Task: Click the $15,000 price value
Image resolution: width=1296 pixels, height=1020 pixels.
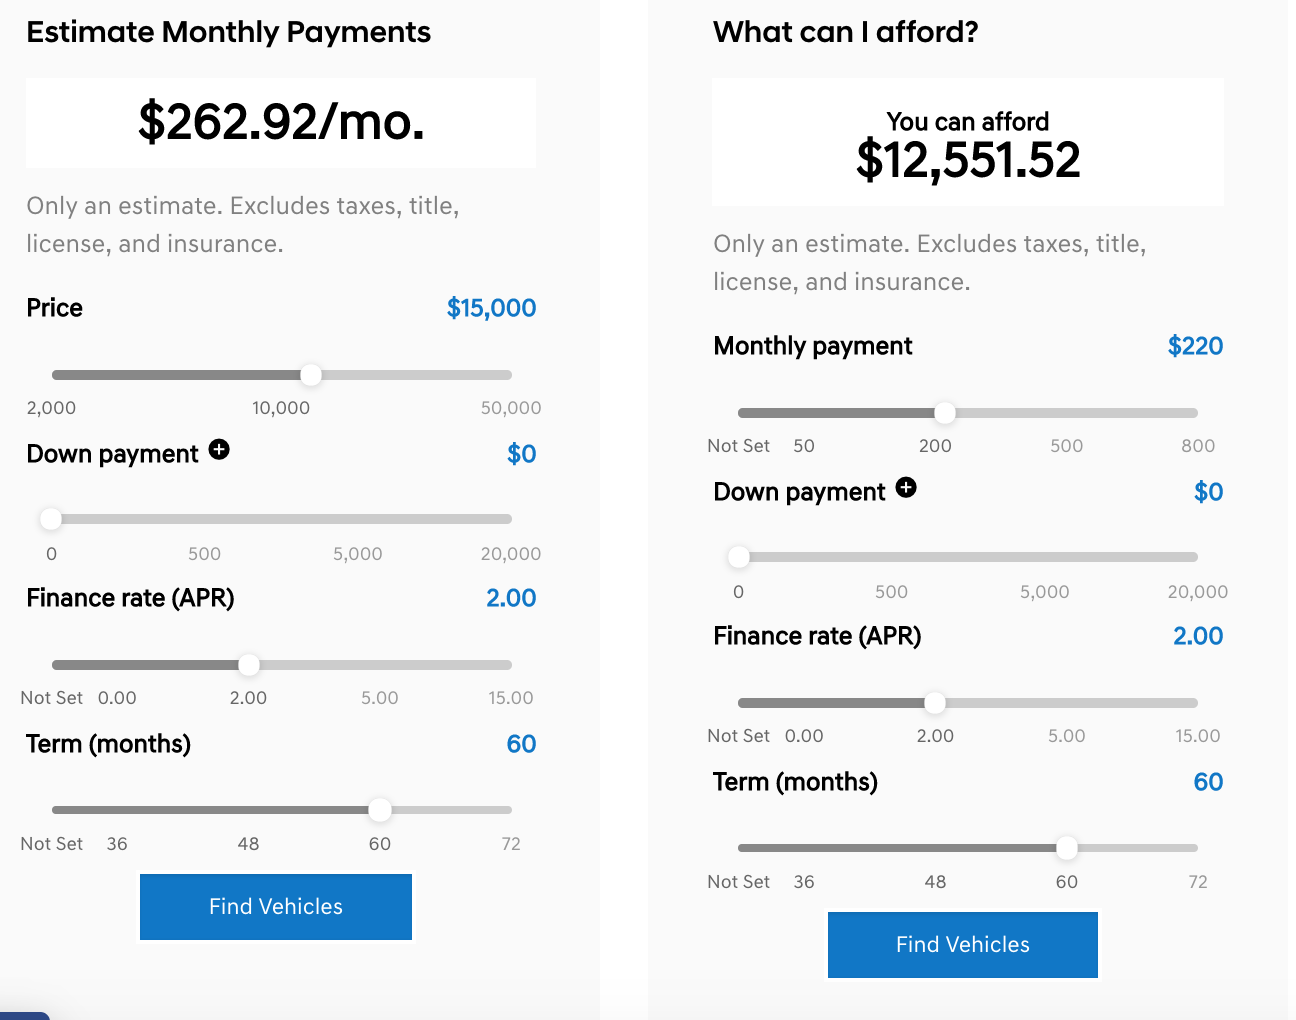Action: click(491, 308)
